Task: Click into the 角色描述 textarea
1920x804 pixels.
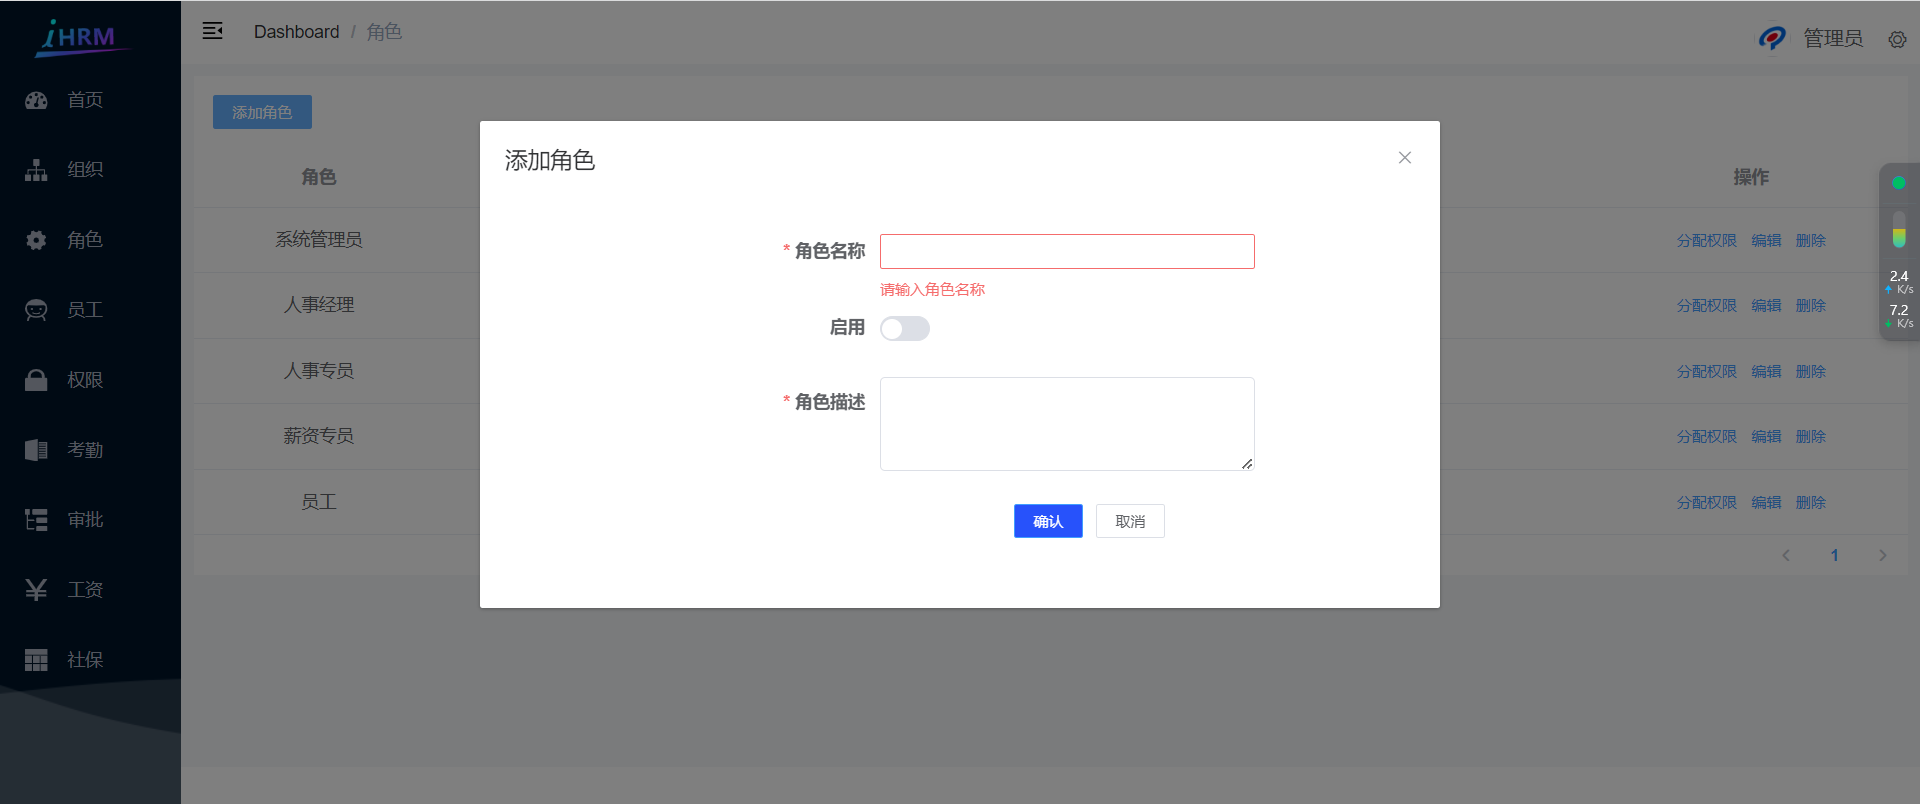Action: click(1067, 424)
